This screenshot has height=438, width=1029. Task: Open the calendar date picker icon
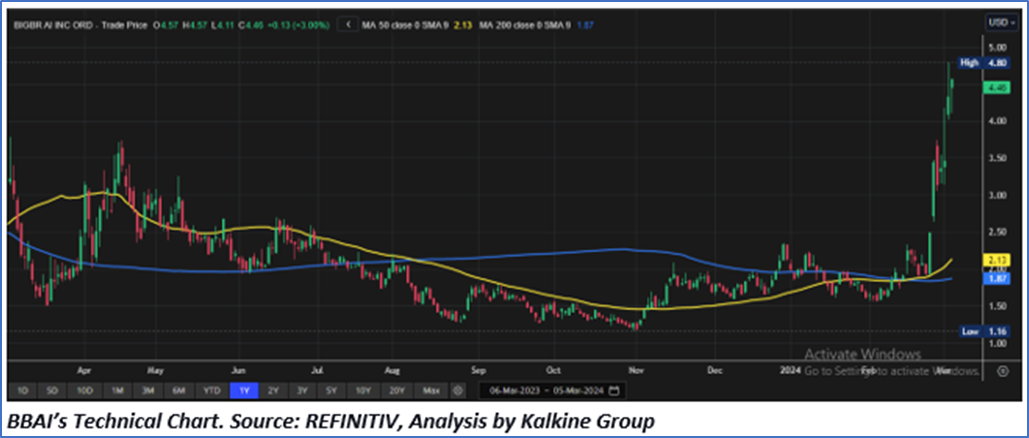pos(614,391)
